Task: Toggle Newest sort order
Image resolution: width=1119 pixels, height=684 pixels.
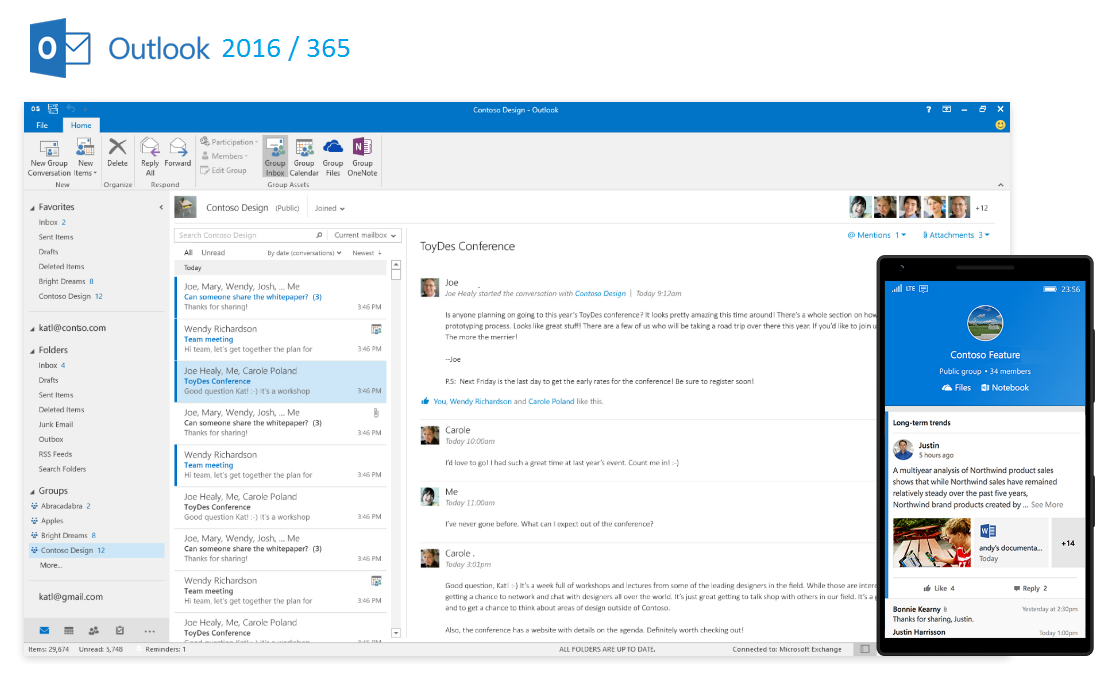Action: pos(367,253)
